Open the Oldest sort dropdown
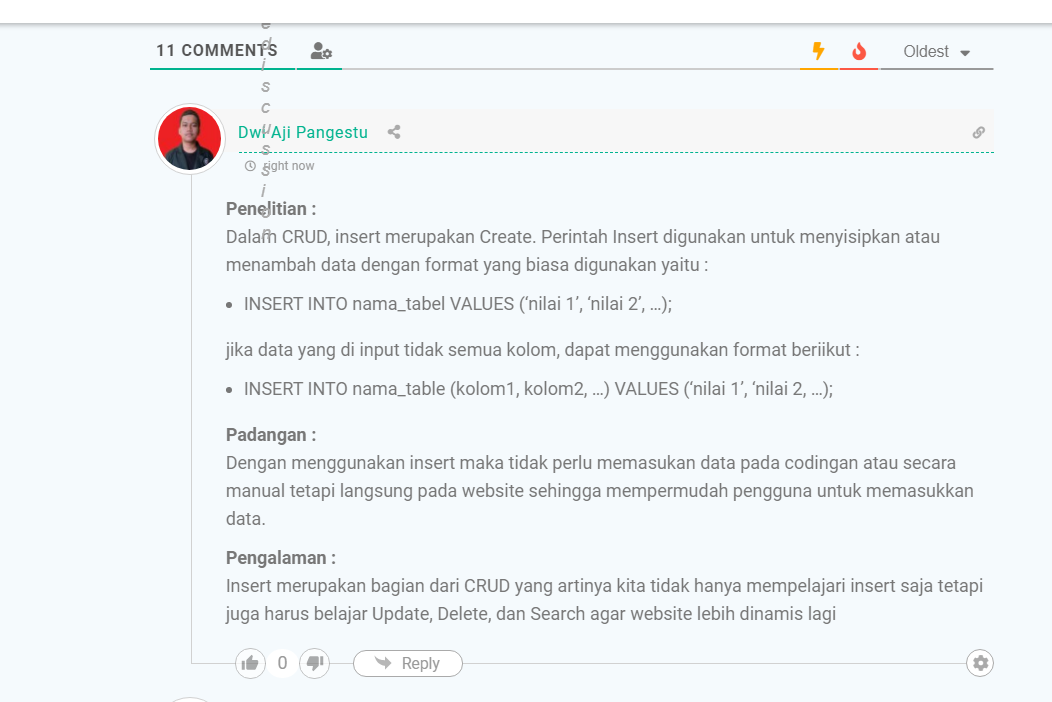 point(937,52)
